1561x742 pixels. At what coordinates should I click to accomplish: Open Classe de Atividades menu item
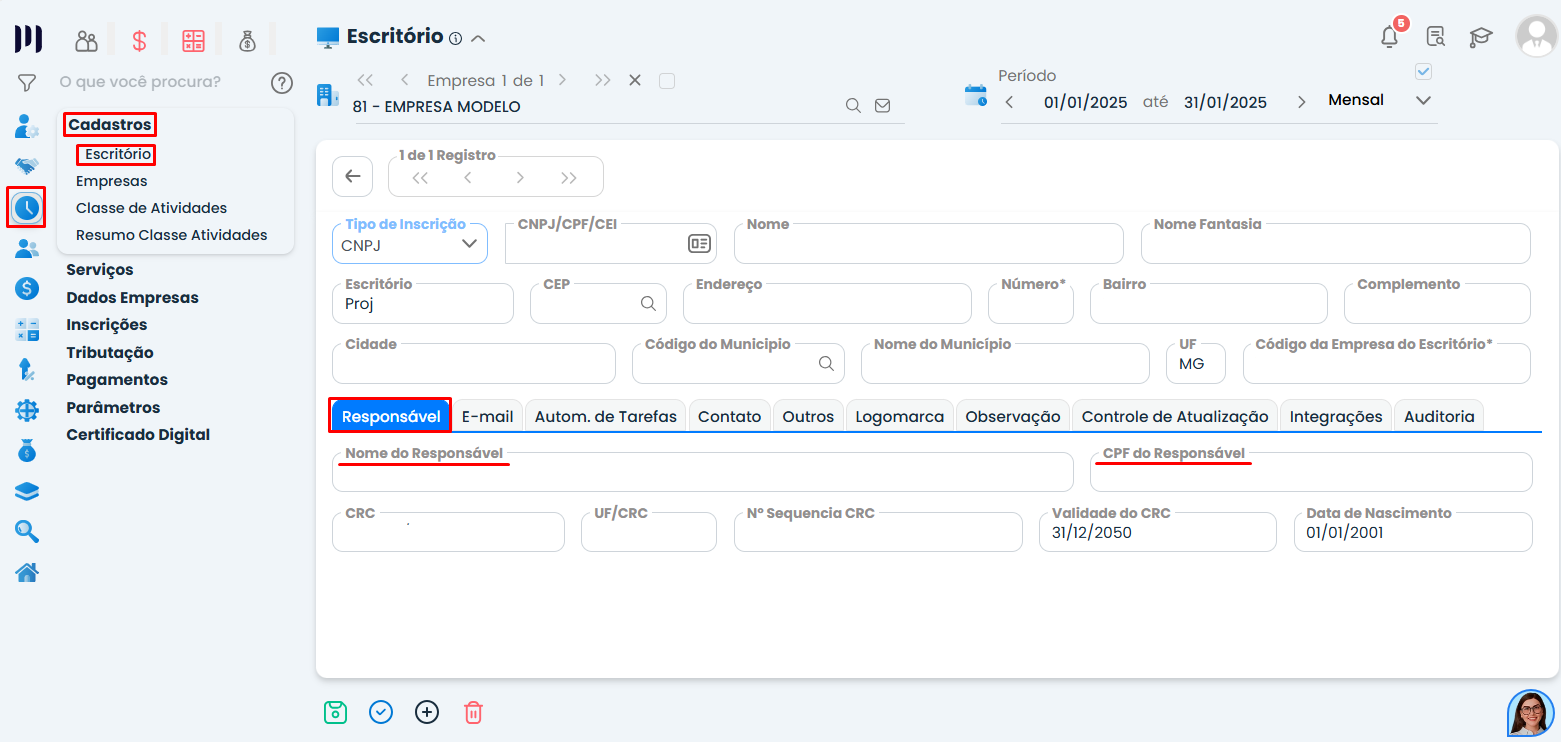[151, 208]
